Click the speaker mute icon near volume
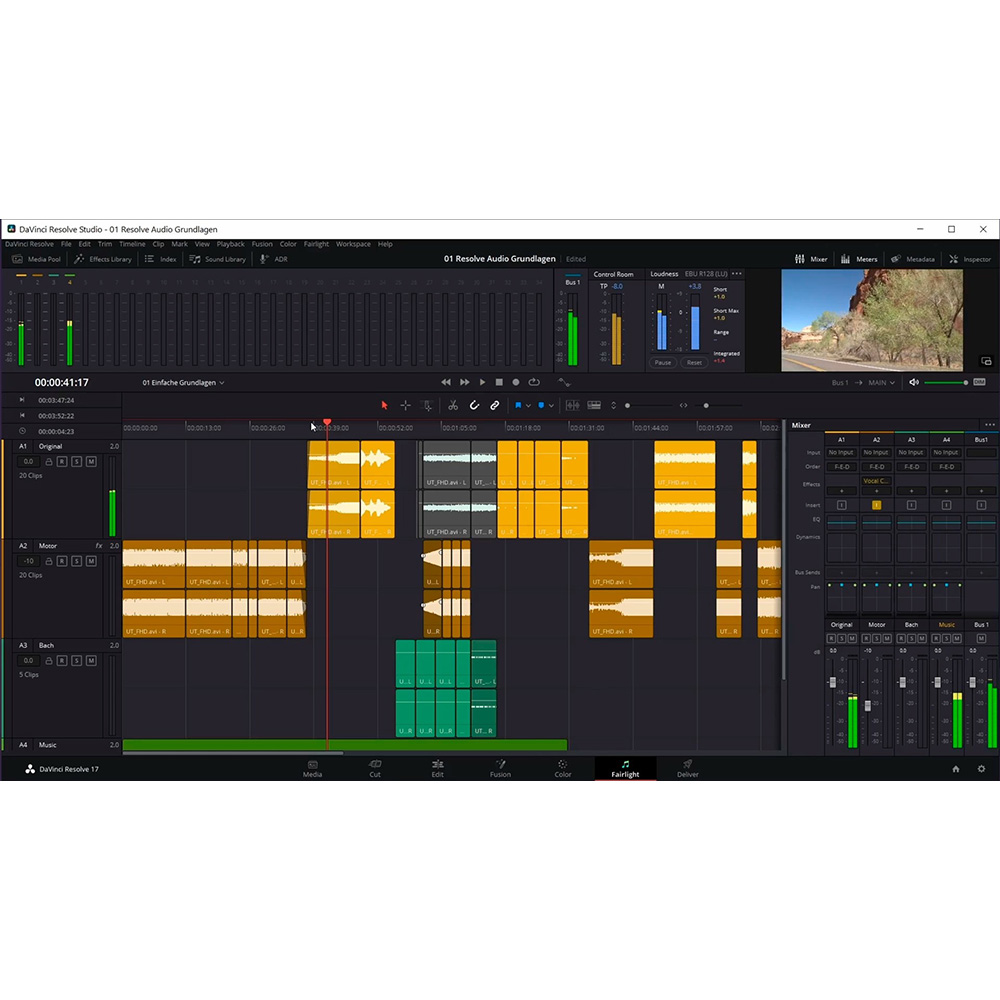Viewport: 1000px width, 1000px height. [914, 382]
